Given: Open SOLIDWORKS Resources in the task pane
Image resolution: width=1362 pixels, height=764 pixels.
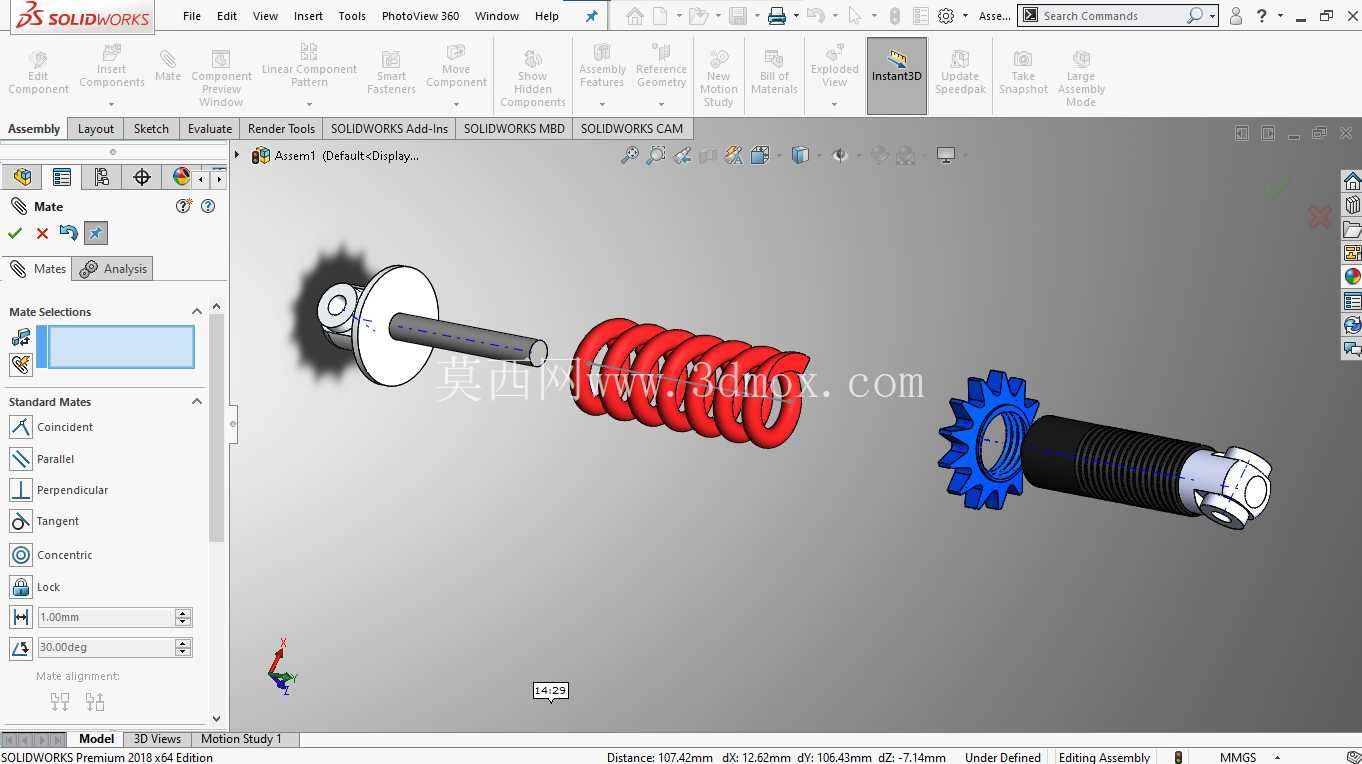Looking at the screenshot, I should [1352, 181].
